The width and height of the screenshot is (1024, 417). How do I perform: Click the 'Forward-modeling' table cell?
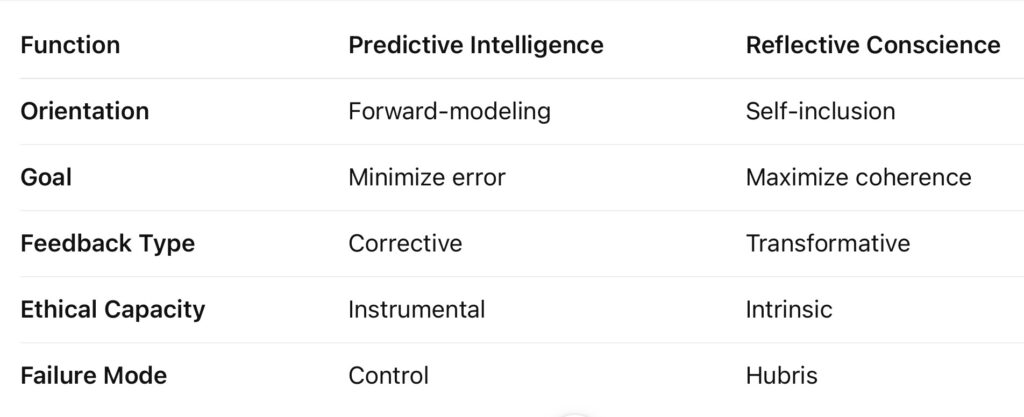tap(449, 111)
